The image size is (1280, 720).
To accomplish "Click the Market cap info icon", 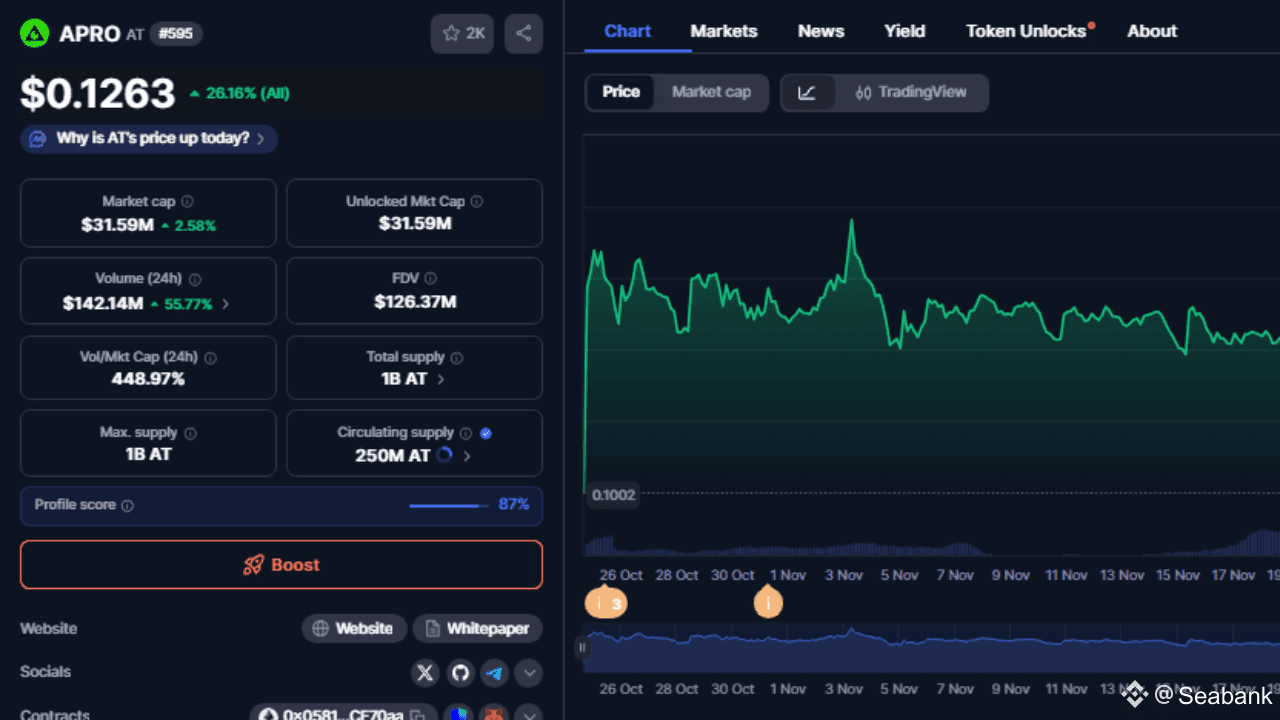I will coord(187,202).
